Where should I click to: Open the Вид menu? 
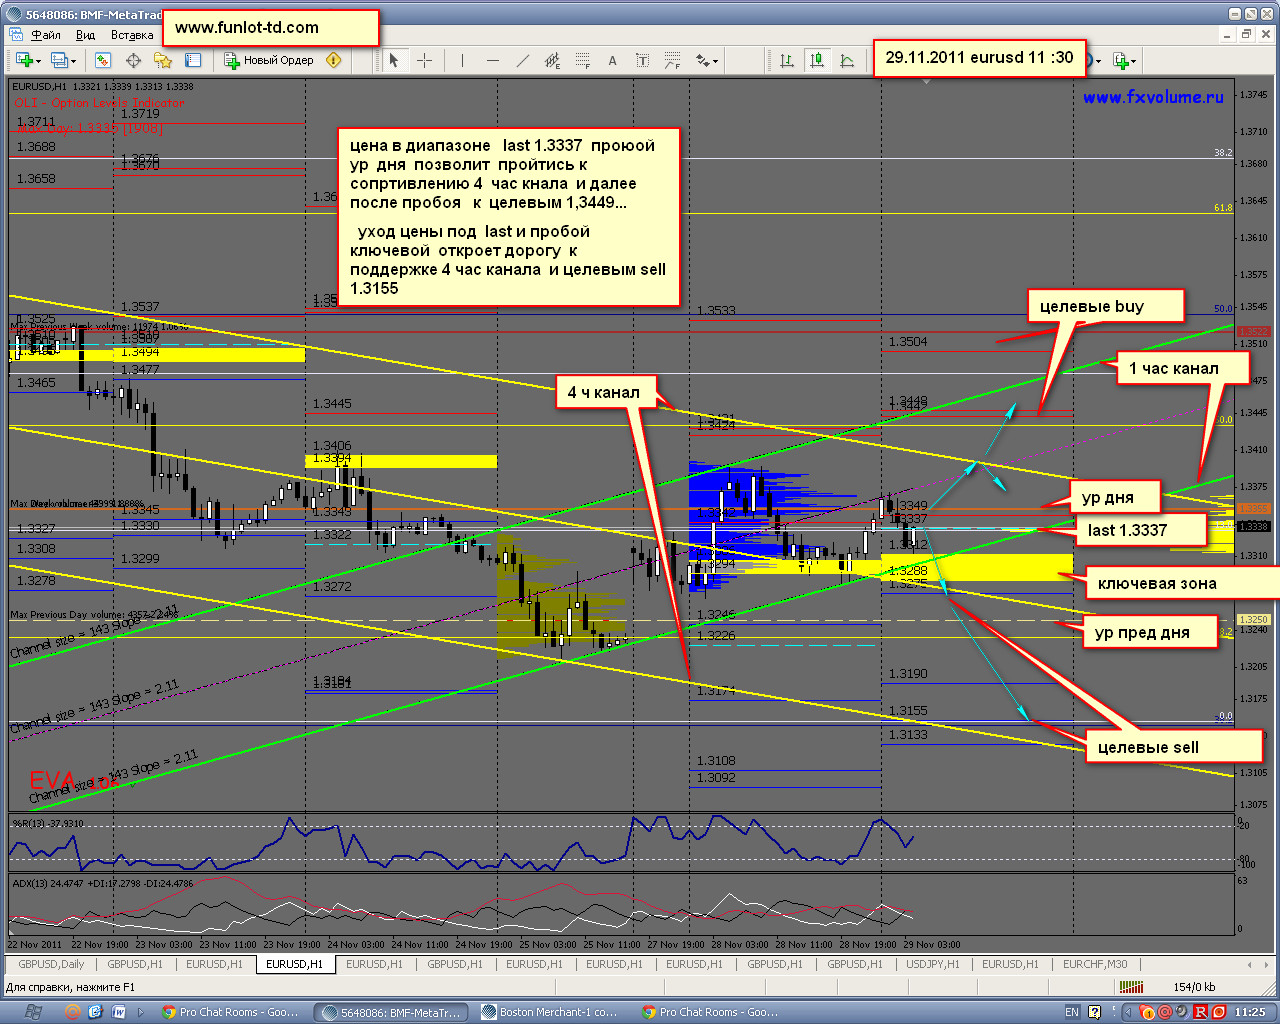coord(86,35)
